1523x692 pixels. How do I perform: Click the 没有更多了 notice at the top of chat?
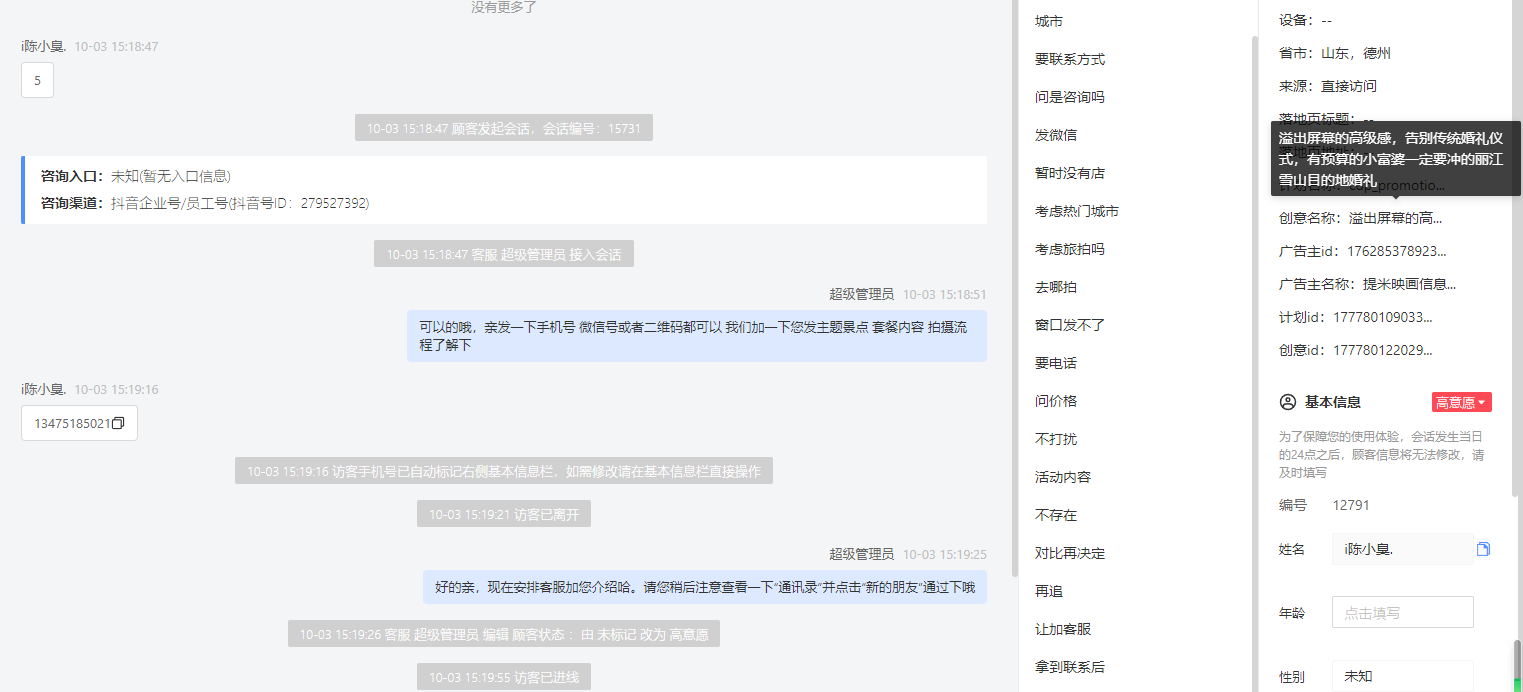point(504,7)
